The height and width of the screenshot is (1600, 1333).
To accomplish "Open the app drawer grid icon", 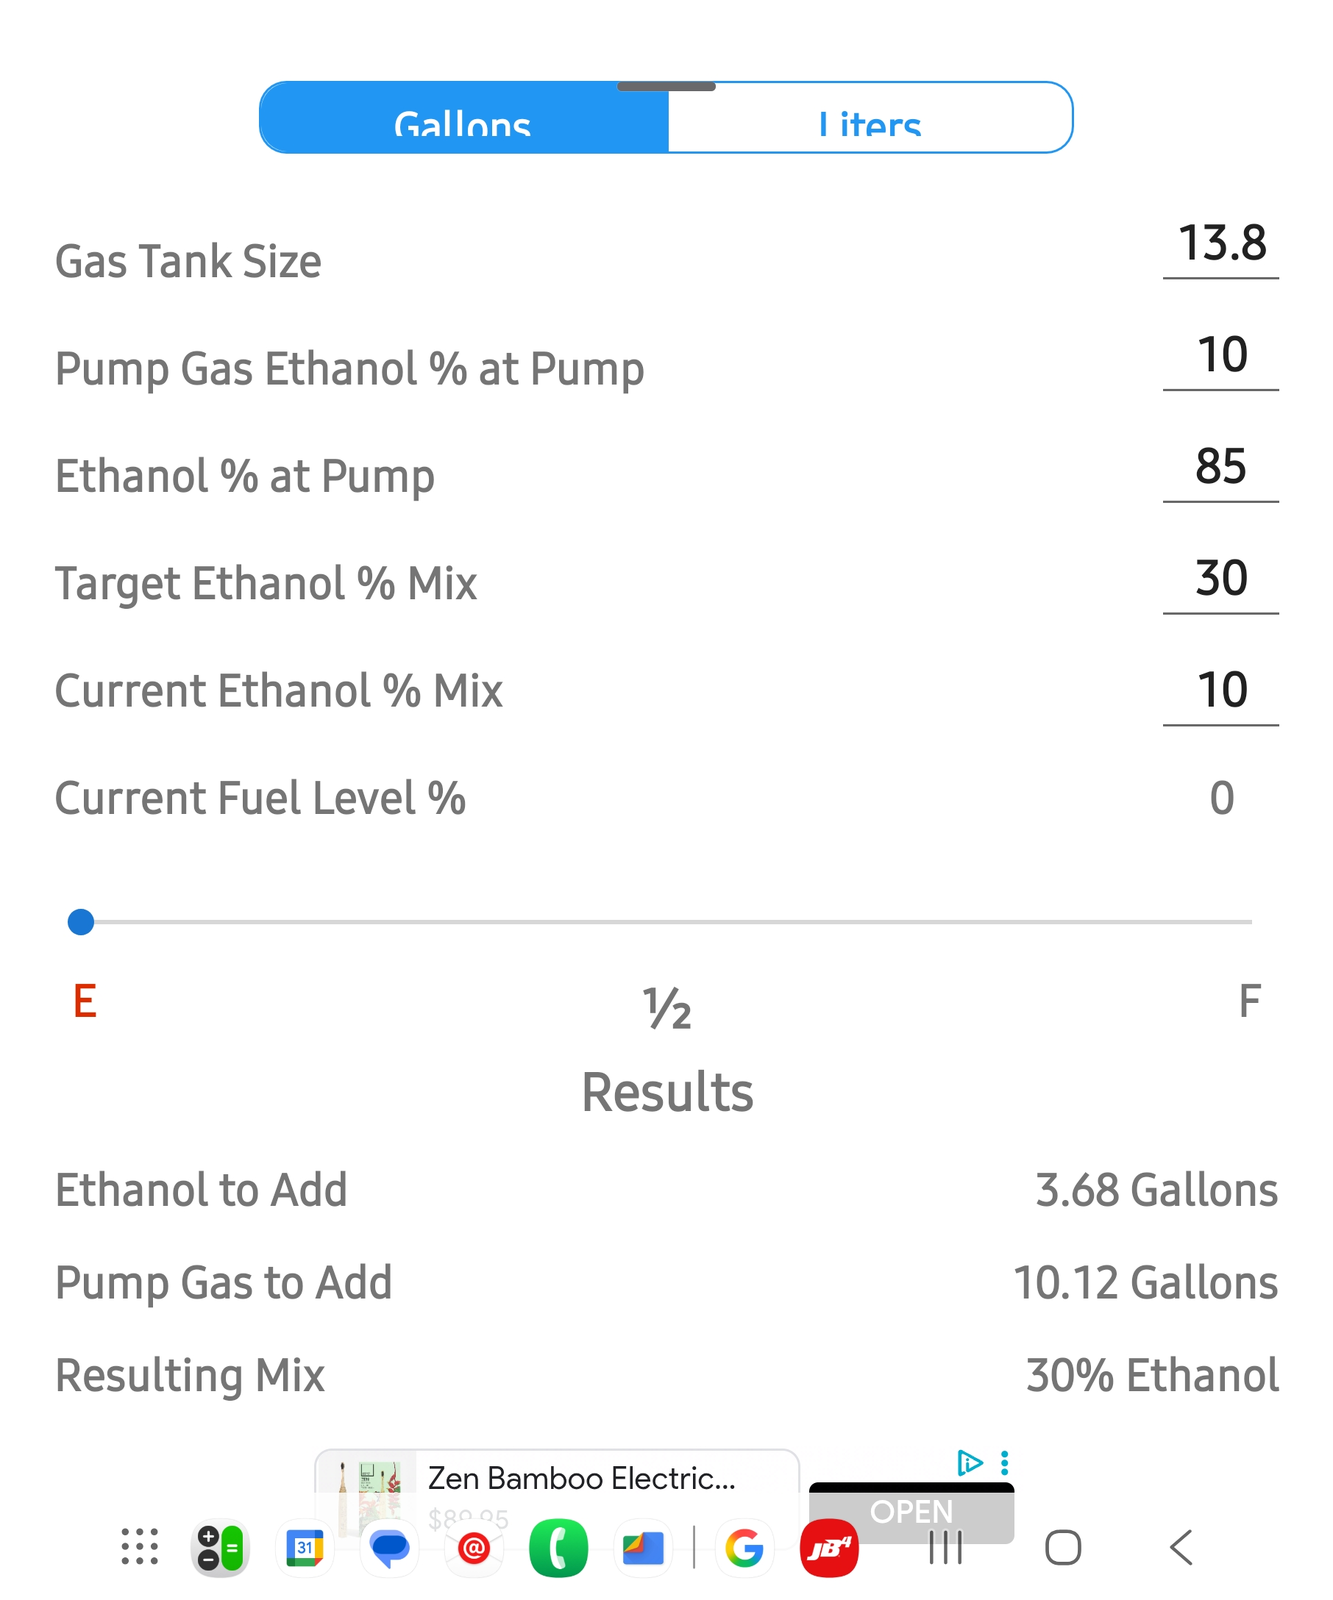I will pos(140,1547).
